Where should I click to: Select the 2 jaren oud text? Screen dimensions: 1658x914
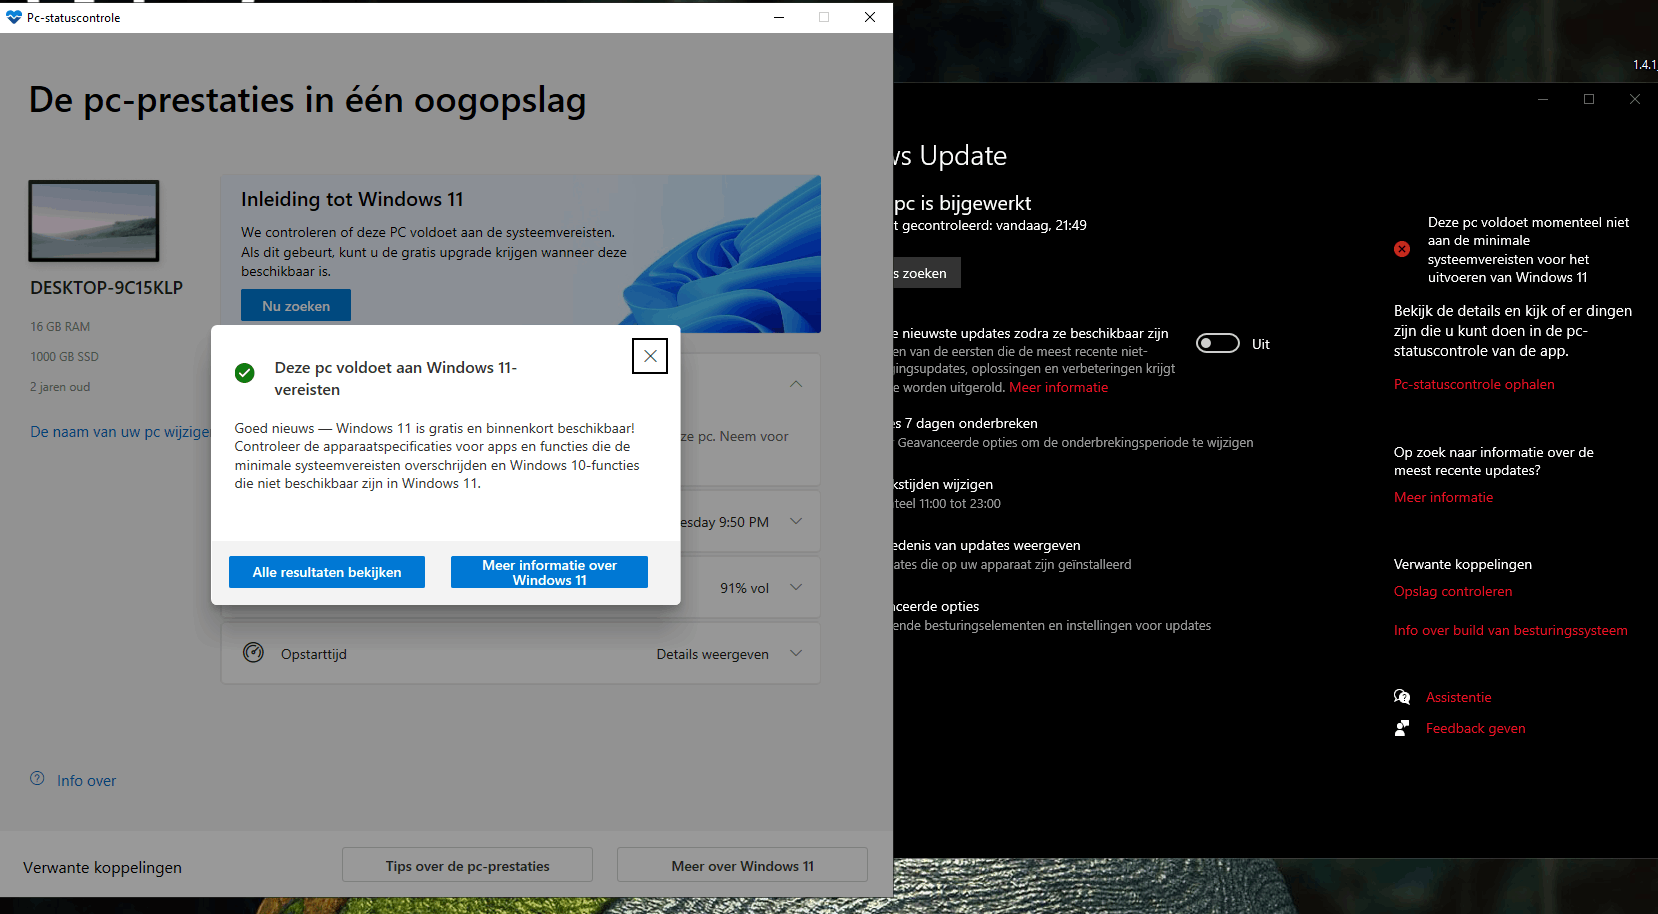point(60,387)
